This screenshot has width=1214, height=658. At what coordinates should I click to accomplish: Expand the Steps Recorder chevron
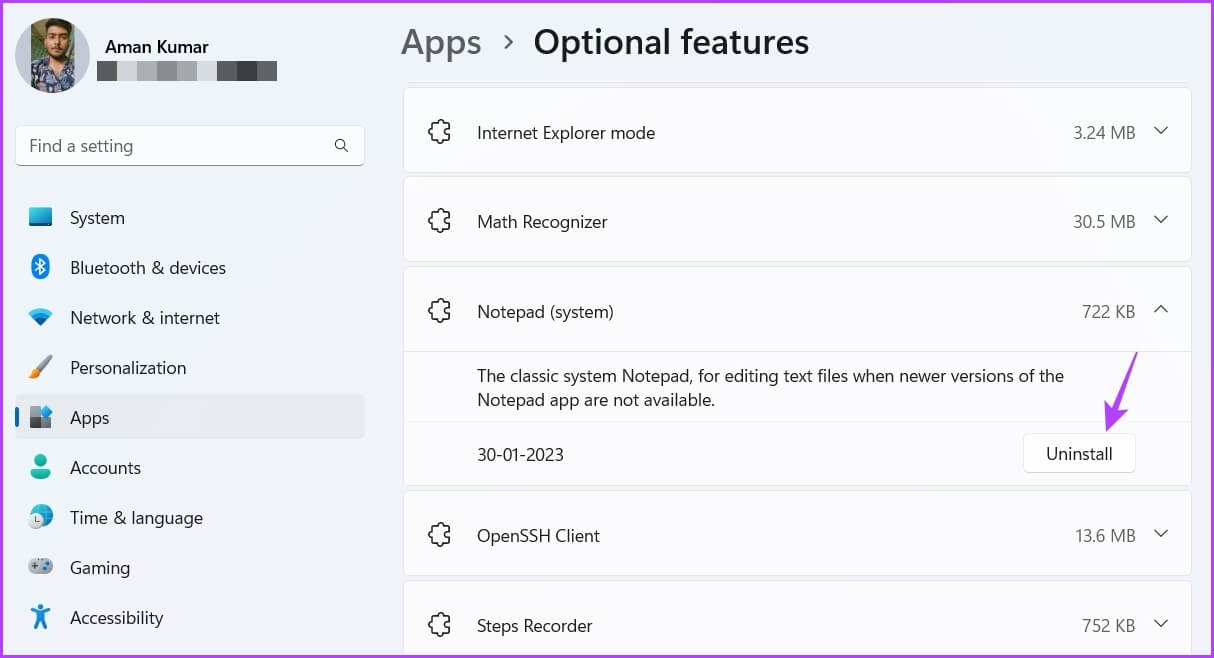pyautogui.click(x=1161, y=624)
